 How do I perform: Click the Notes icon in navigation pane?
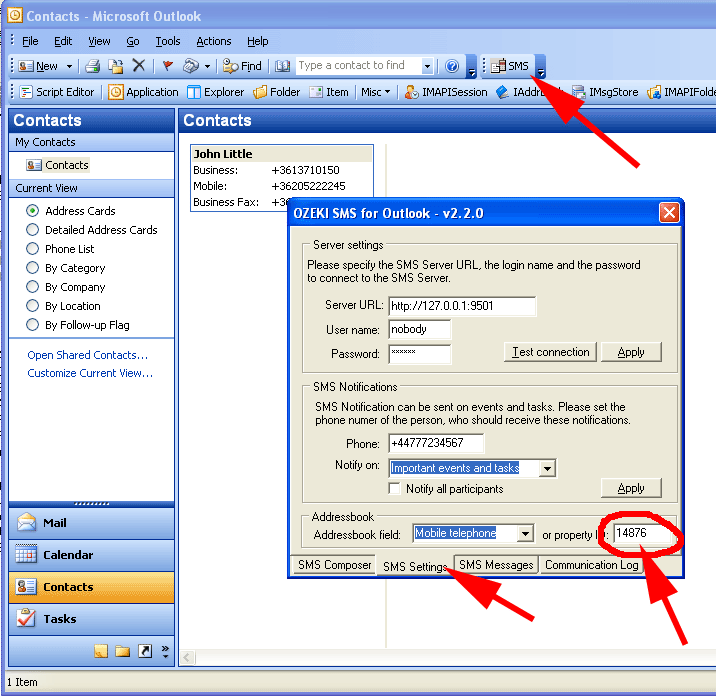(101, 651)
